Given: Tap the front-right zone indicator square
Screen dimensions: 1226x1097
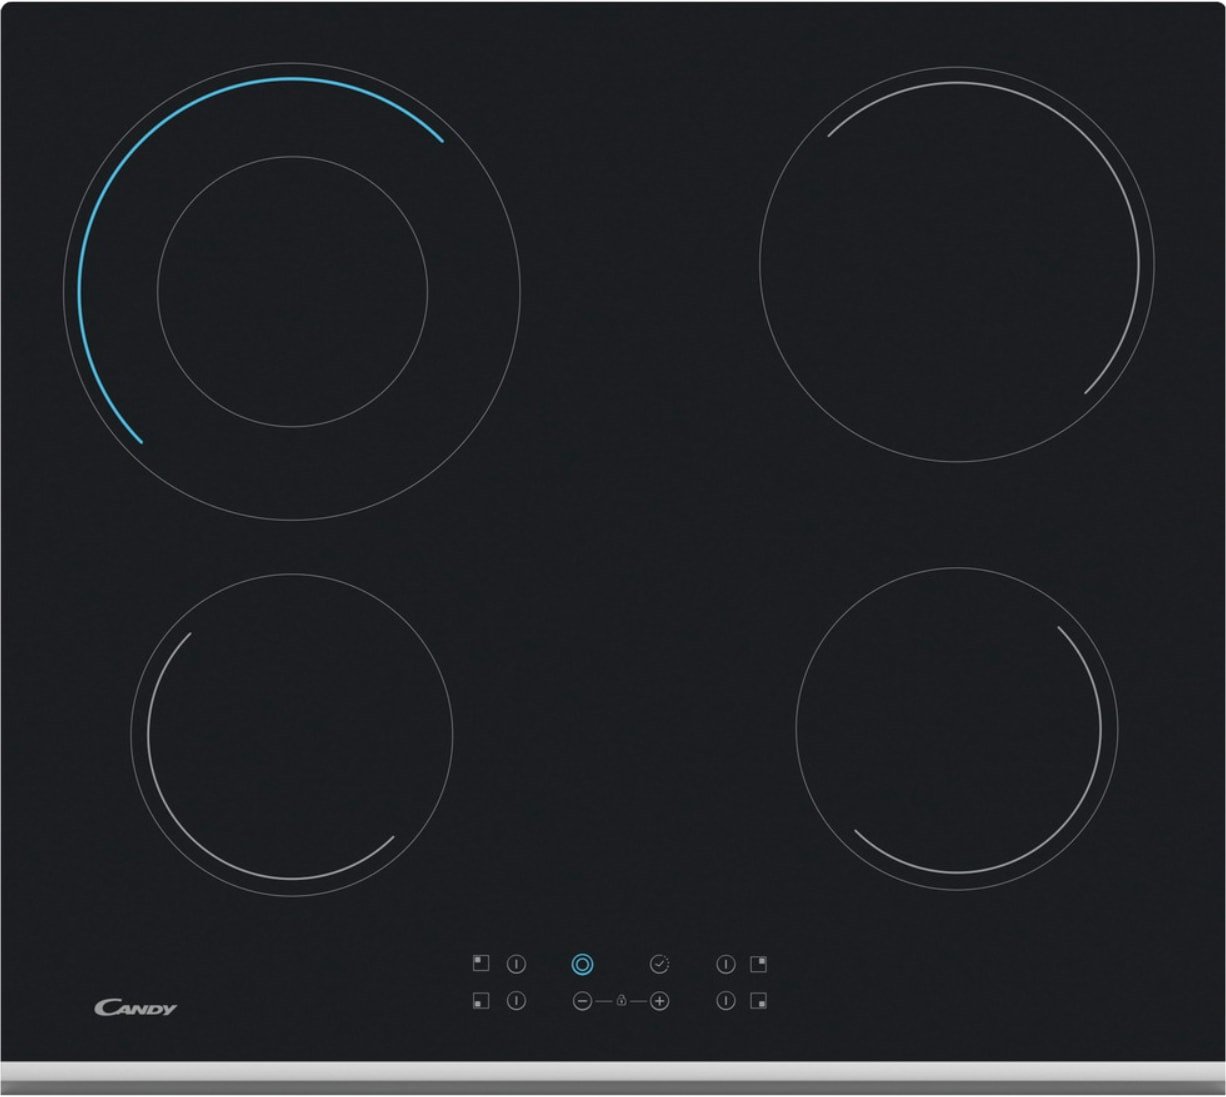Looking at the screenshot, I should click(x=758, y=1000).
